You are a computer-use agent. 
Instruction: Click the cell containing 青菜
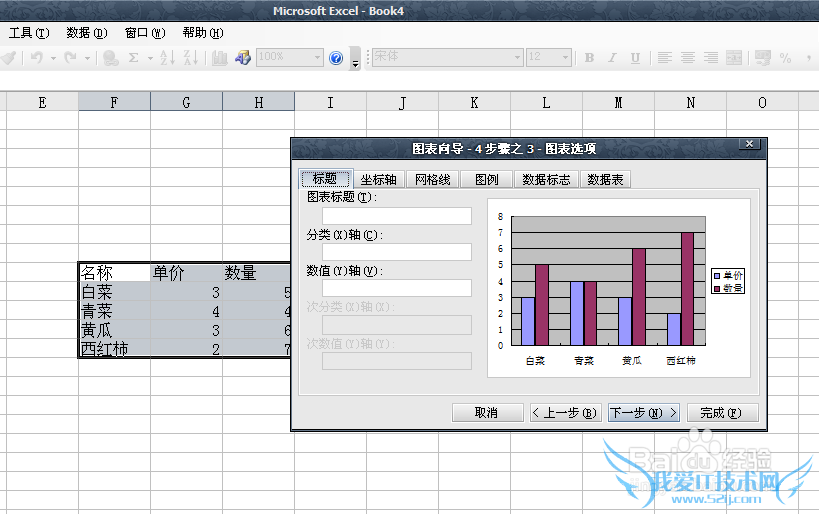[114, 311]
